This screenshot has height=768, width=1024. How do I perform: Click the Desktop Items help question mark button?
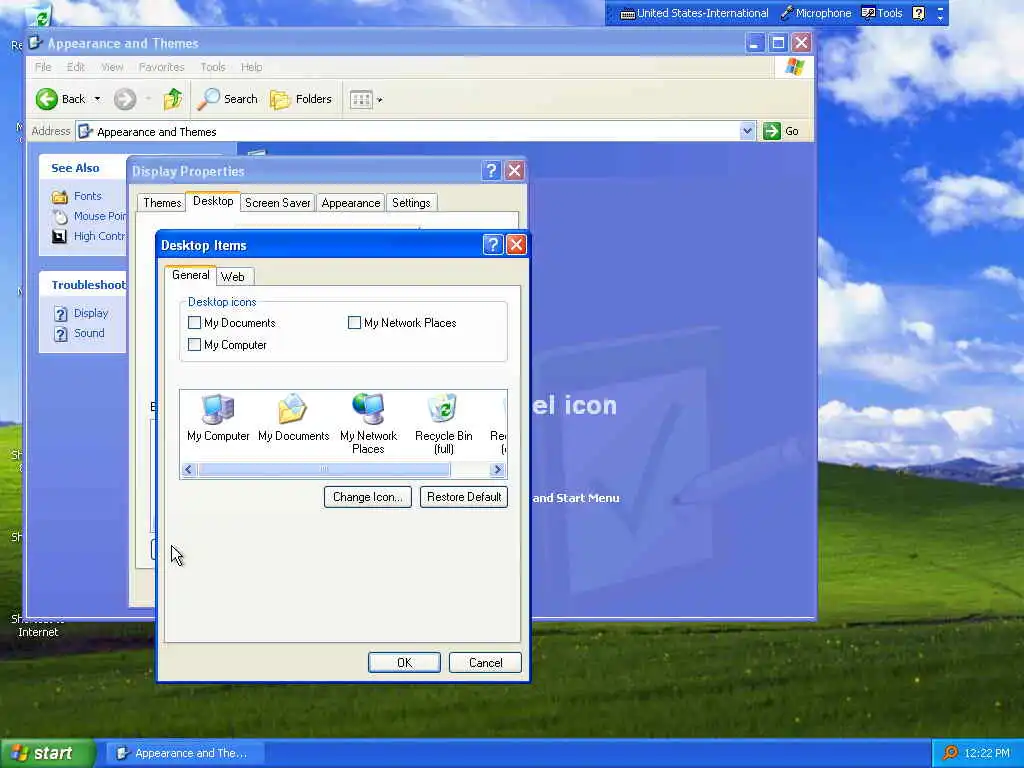(493, 245)
